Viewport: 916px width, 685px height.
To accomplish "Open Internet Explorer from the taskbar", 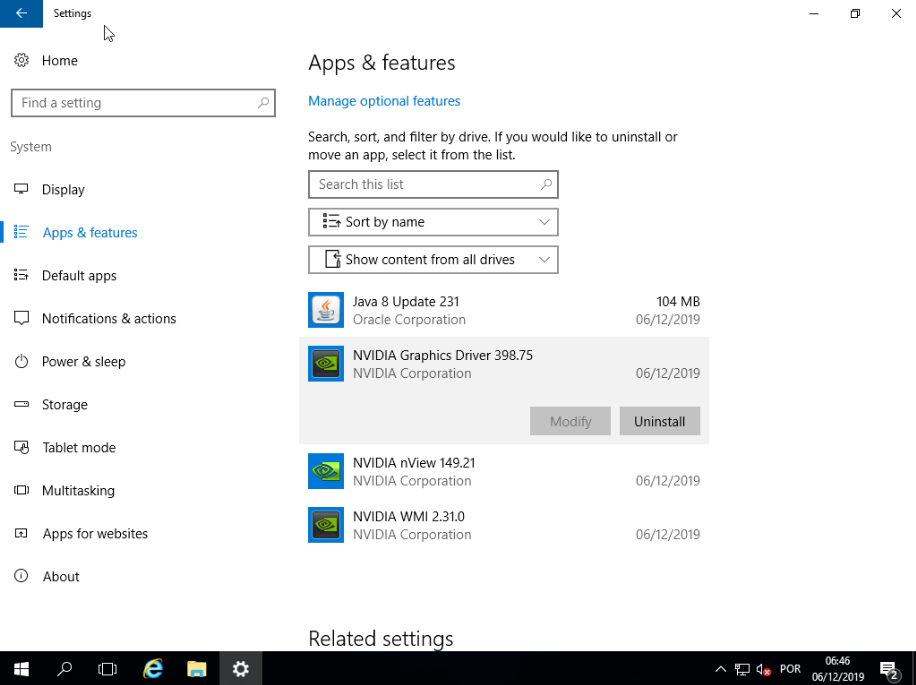I will [153, 669].
